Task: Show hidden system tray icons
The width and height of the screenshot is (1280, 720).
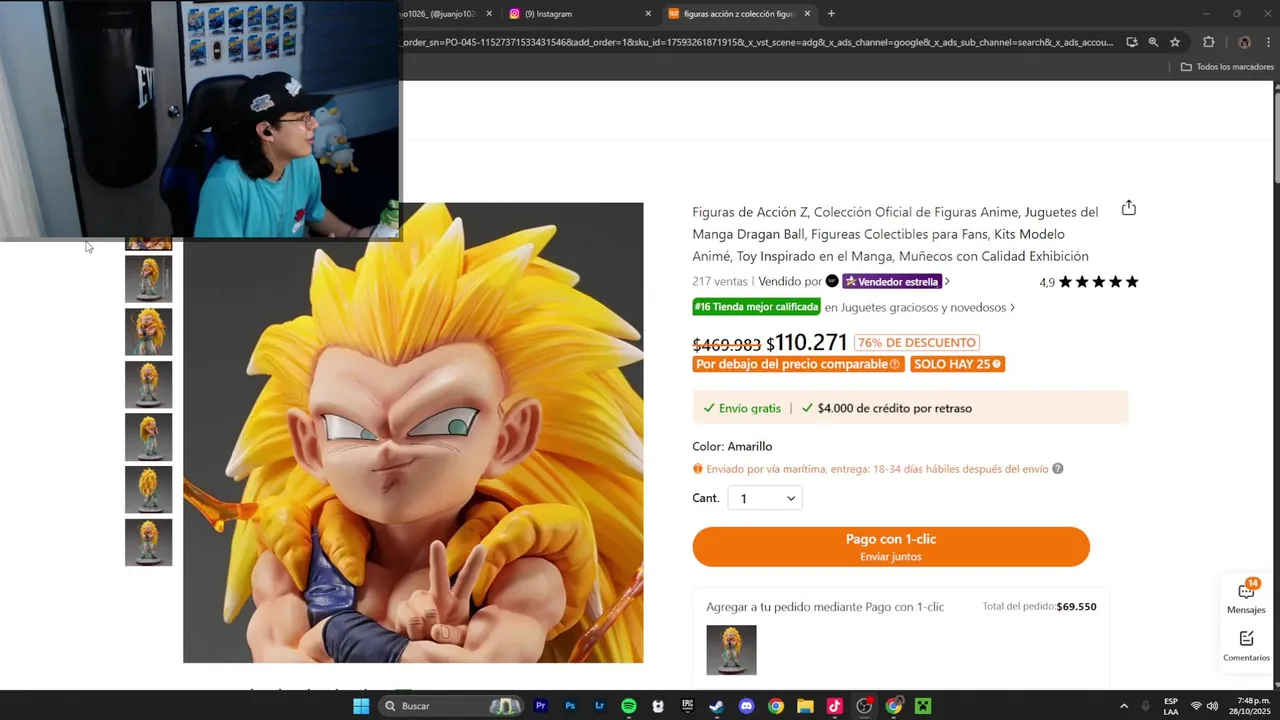Action: point(1123,706)
